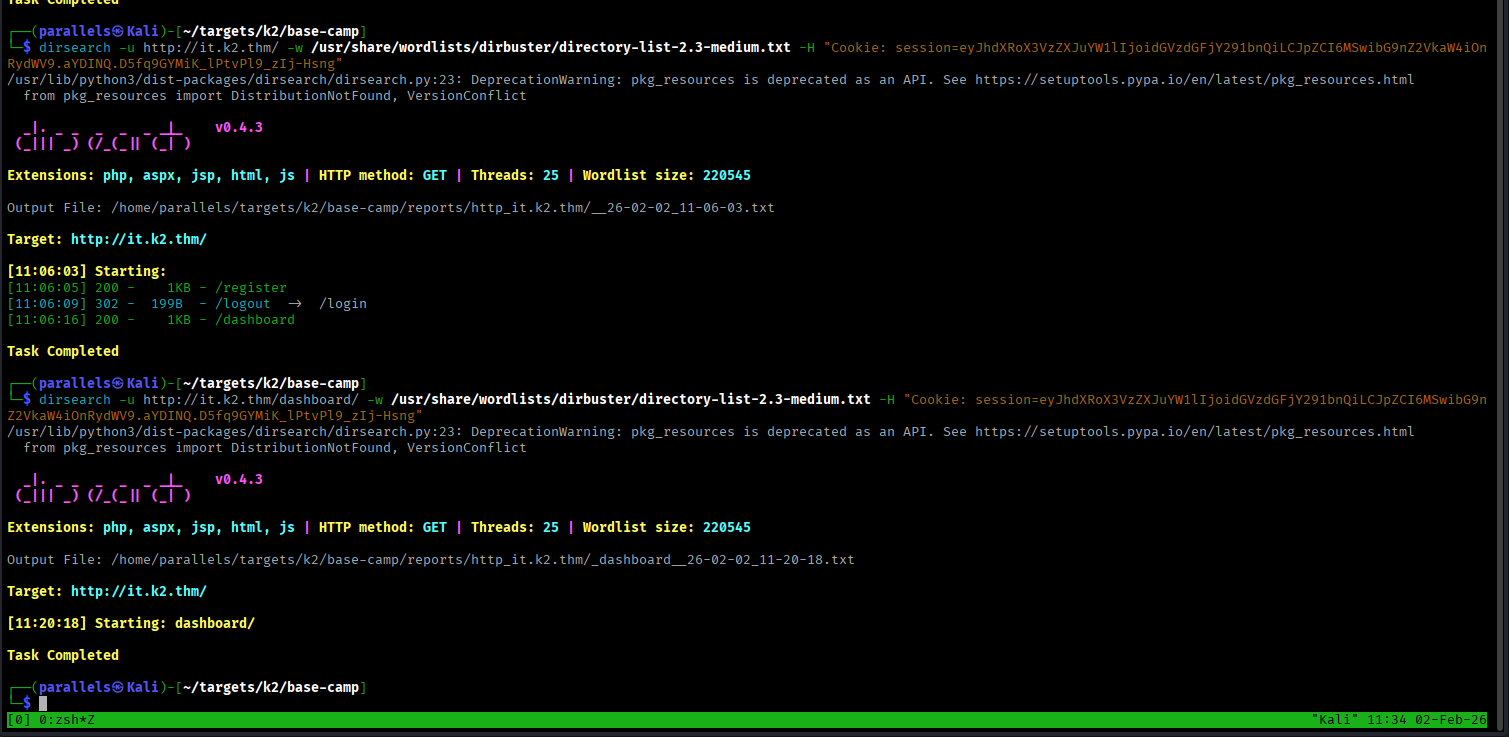The height and width of the screenshot is (737, 1509).
Task: Click the /dashboard result with 200 status
Action: 262,319
